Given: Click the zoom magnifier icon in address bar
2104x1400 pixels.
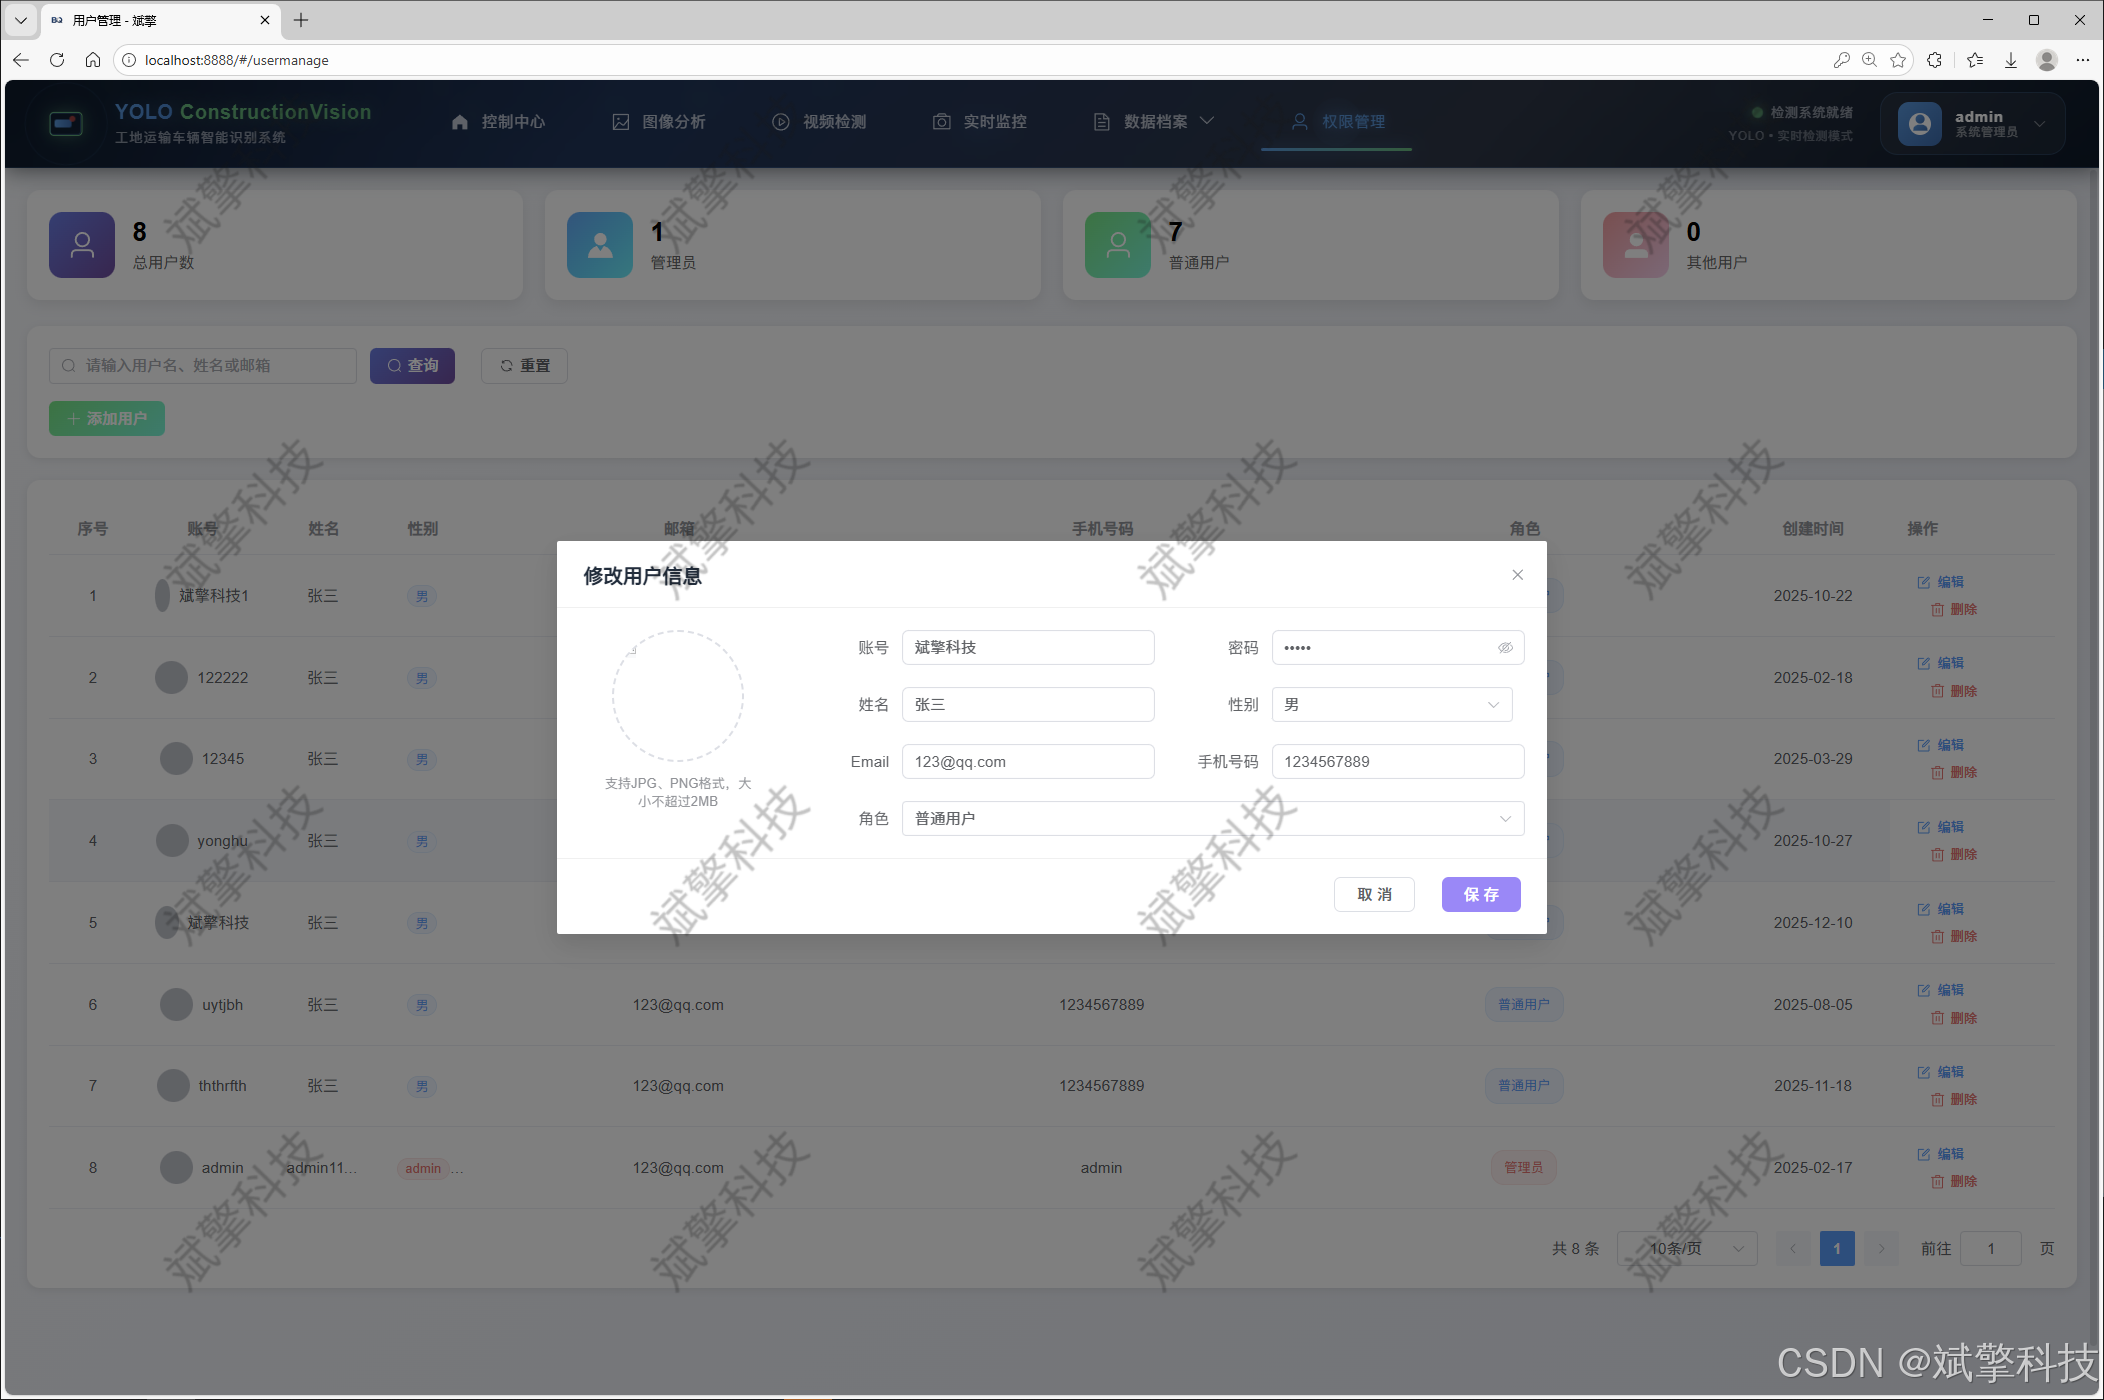Looking at the screenshot, I should click(x=1869, y=60).
